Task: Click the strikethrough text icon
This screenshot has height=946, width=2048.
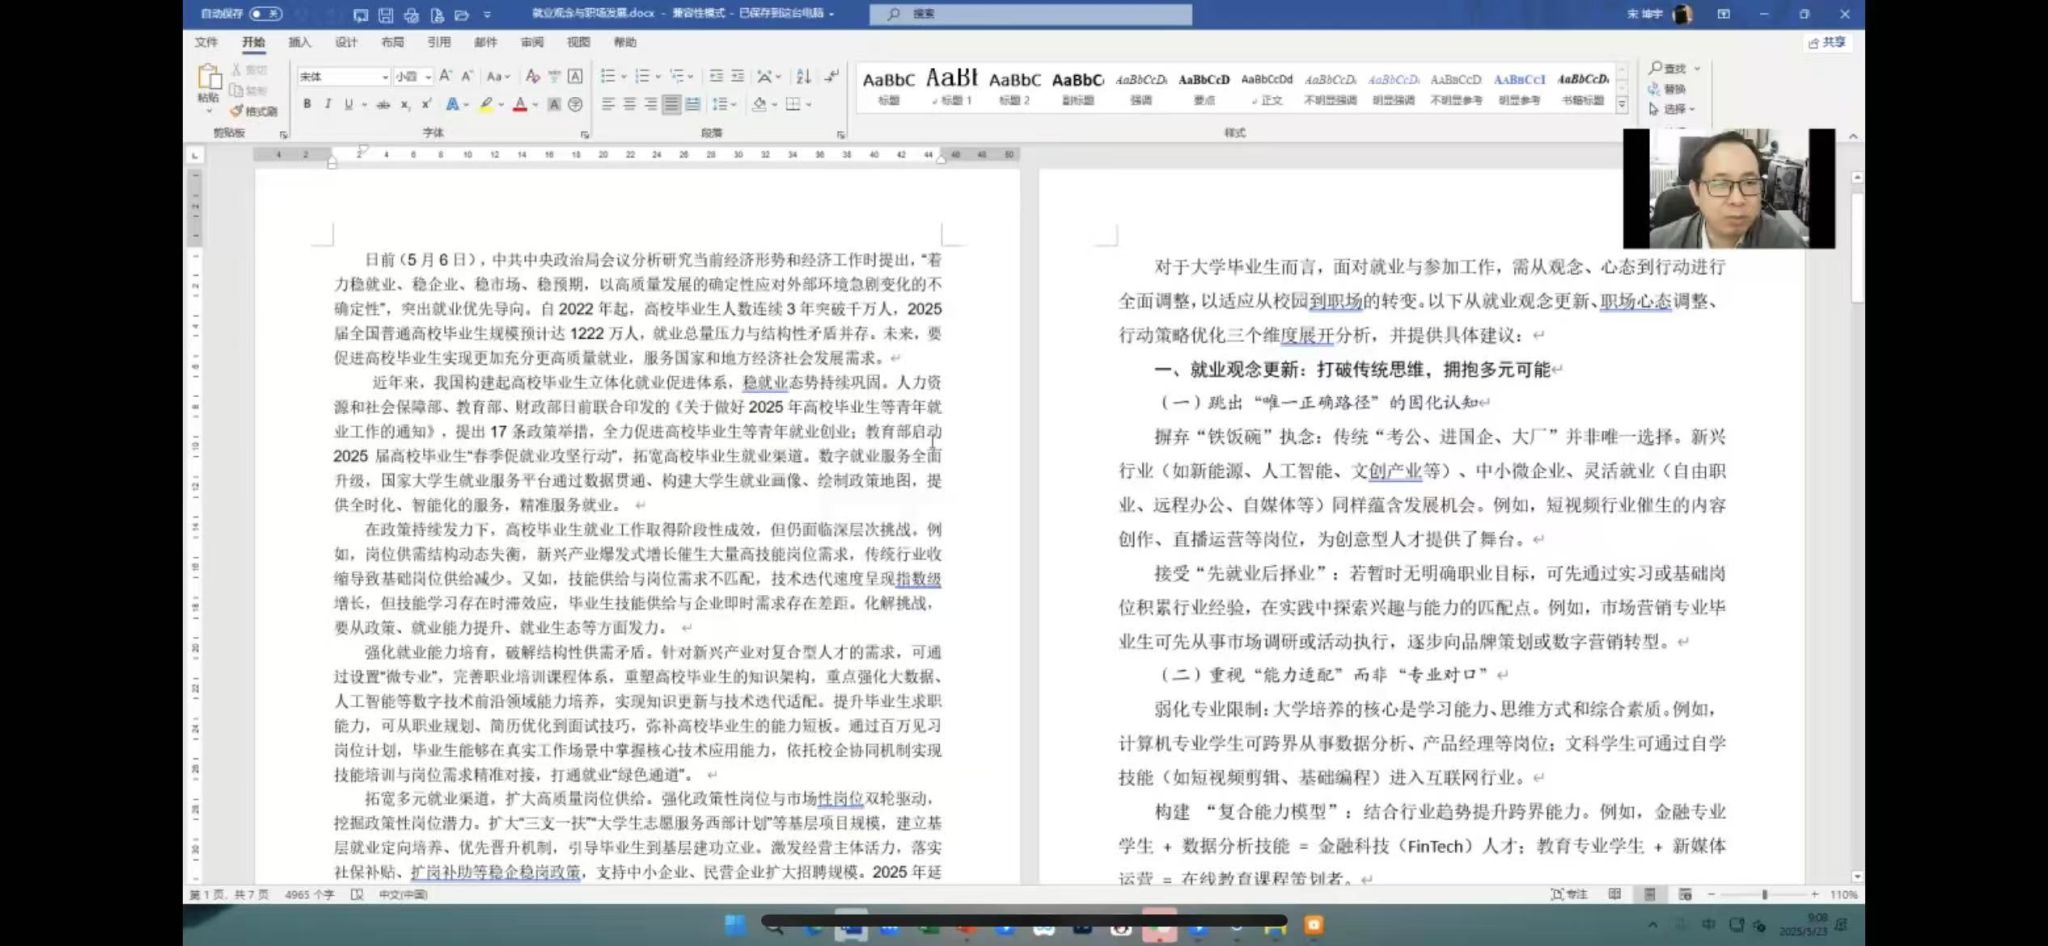Action: pyautogui.click(x=382, y=104)
